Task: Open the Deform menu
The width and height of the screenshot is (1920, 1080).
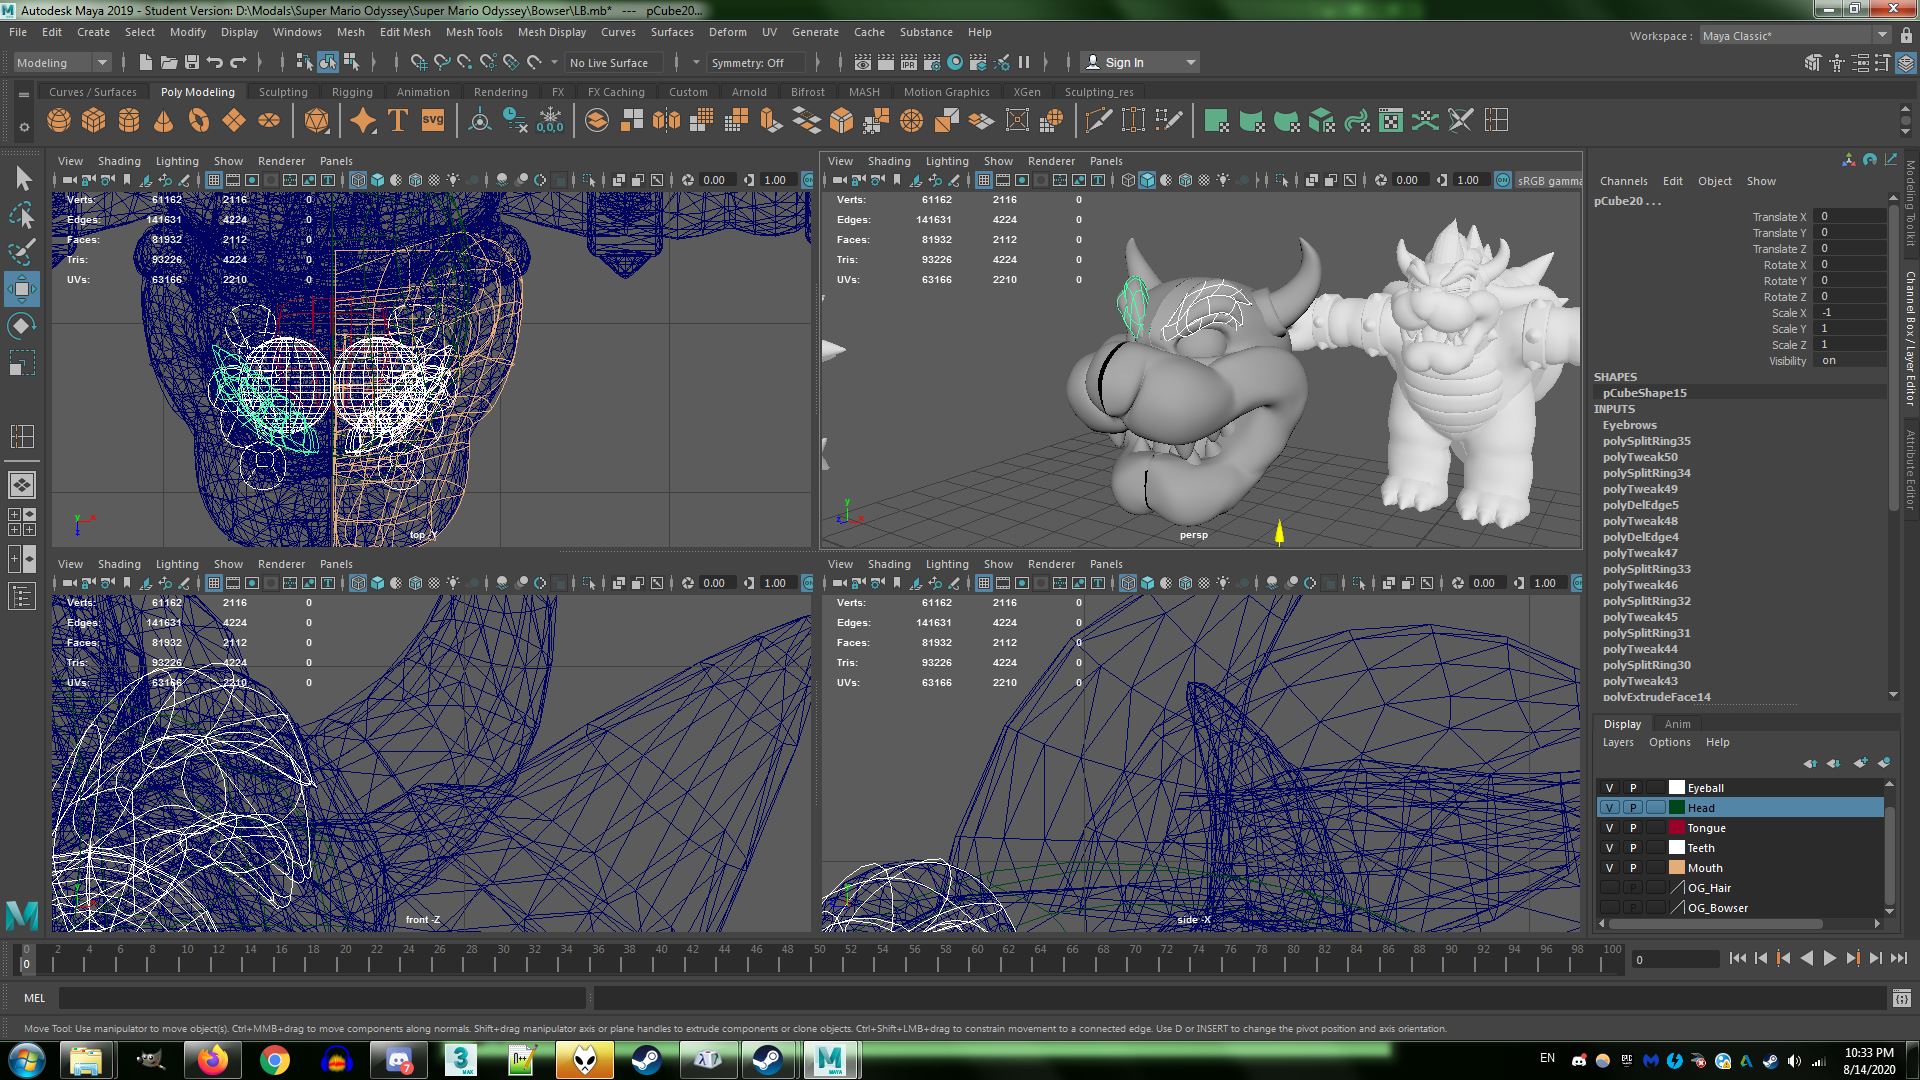Action: pos(727,32)
